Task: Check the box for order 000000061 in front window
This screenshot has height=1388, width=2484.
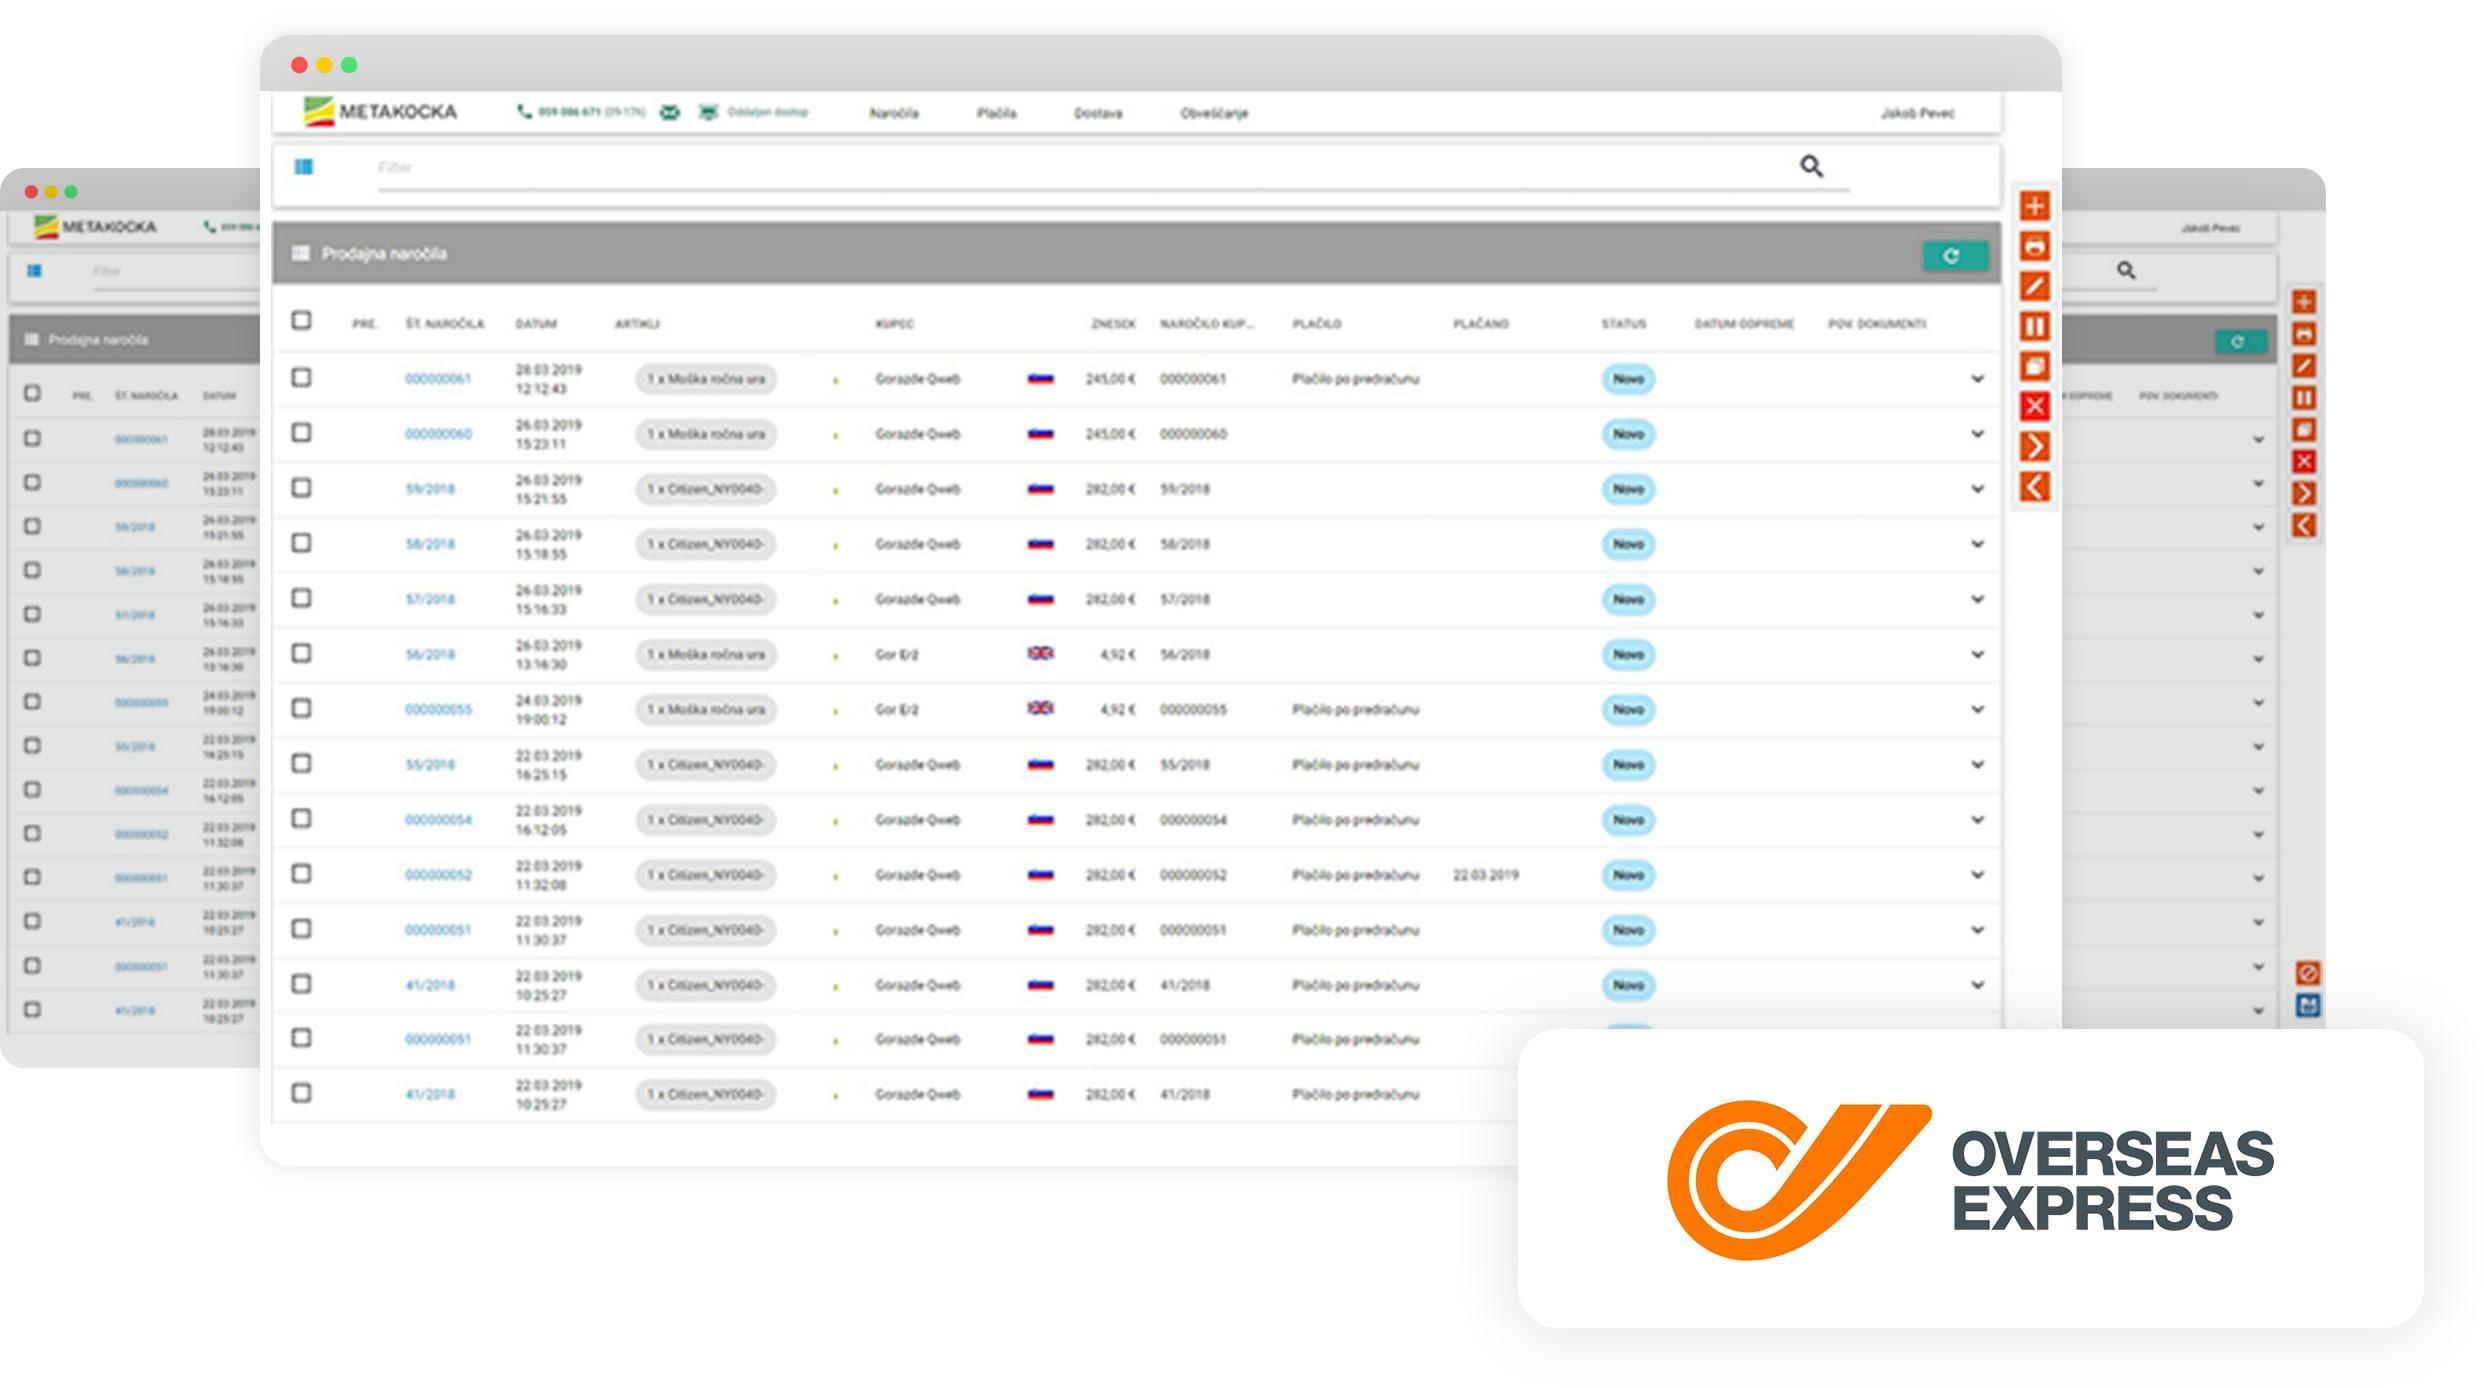Action: [x=301, y=377]
